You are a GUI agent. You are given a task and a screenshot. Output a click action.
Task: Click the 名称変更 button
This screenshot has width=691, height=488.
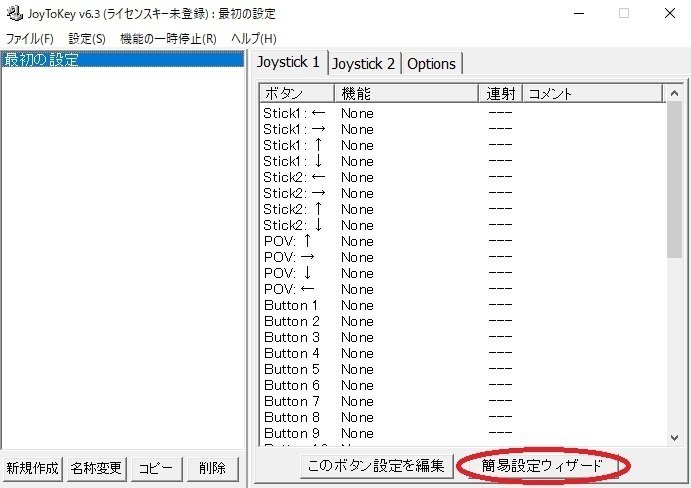click(96, 468)
